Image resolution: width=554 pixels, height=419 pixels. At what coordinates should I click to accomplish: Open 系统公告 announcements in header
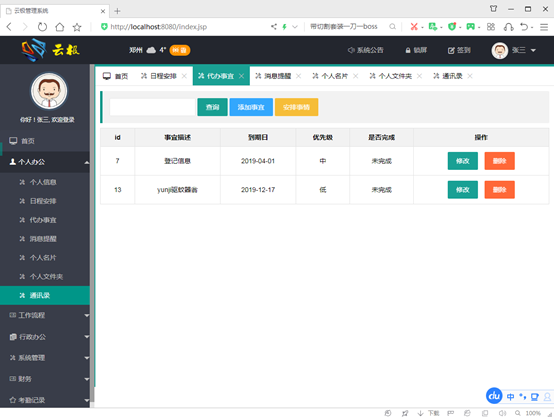[366, 50]
